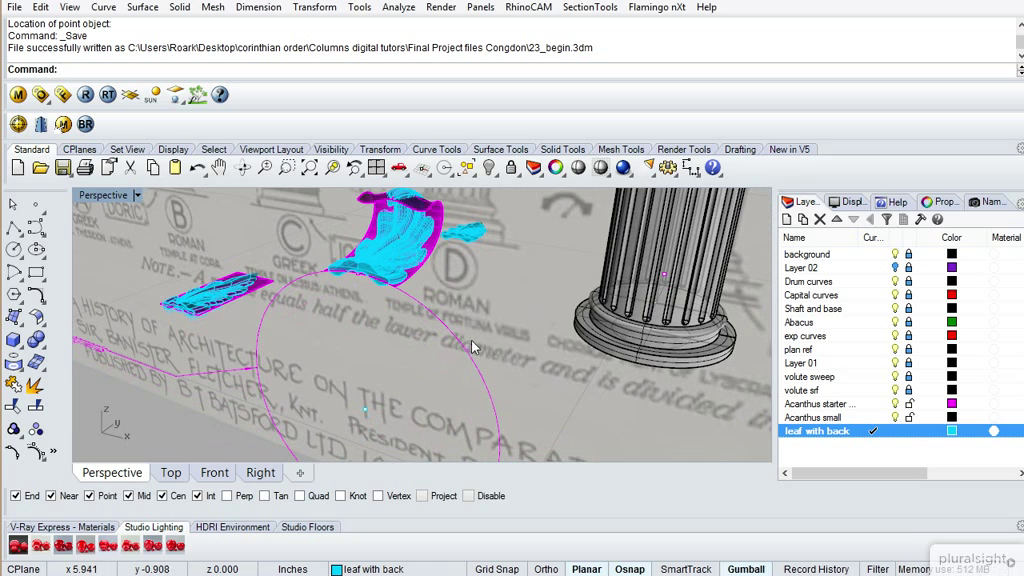The width and height of the screenshot is (1024, 576).
Task: Click the blue Render sphere icon
Action: [x=623, y=168]
